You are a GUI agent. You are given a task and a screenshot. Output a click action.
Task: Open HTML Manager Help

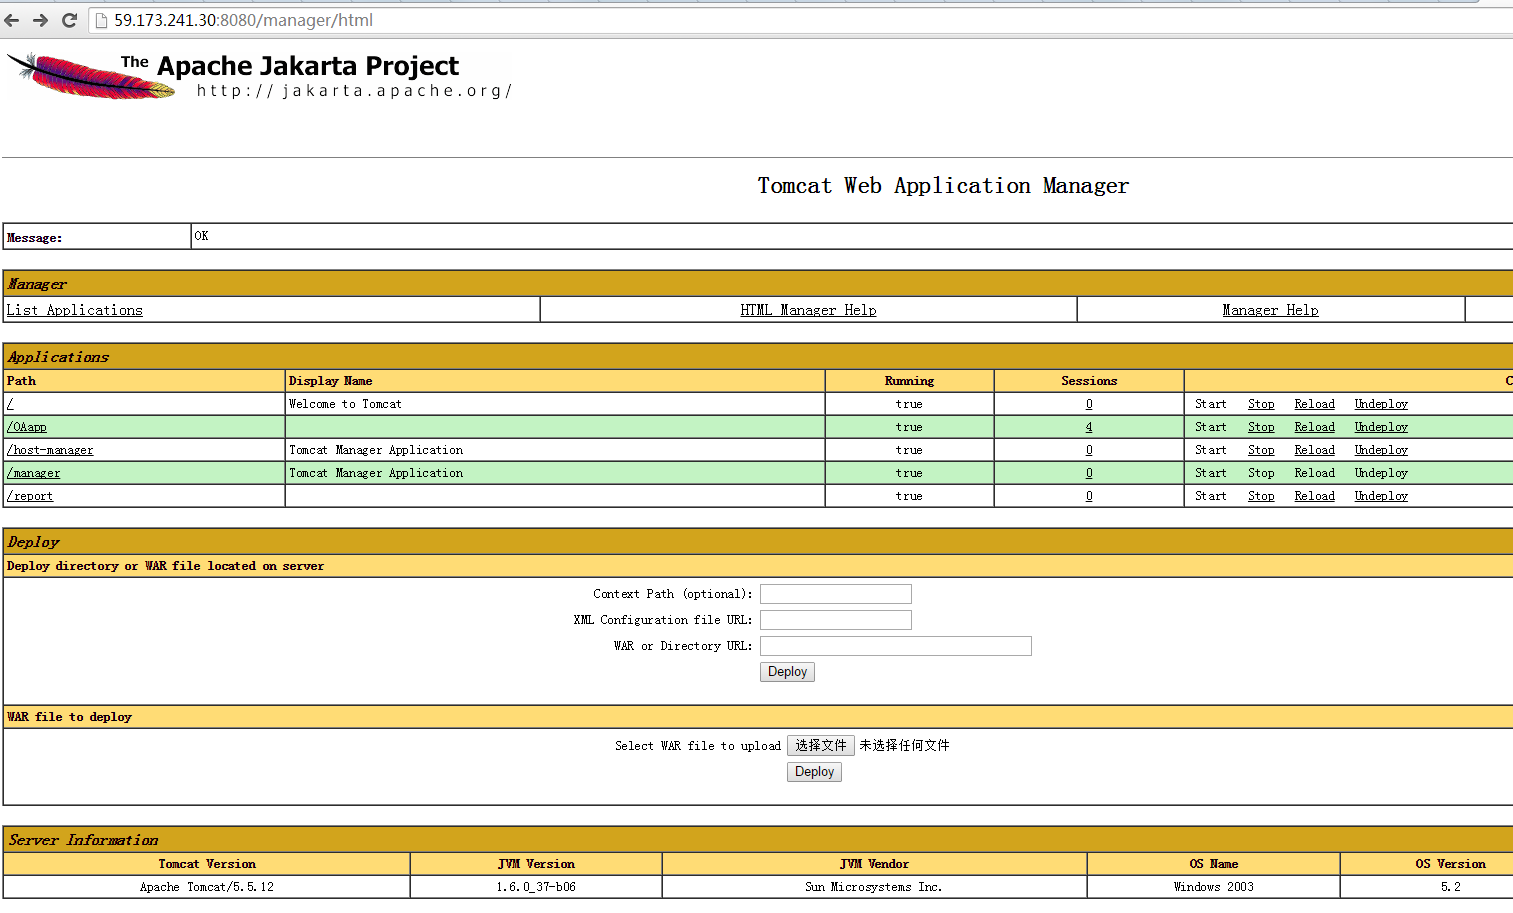pyautogui.click(x=808, y=310)
